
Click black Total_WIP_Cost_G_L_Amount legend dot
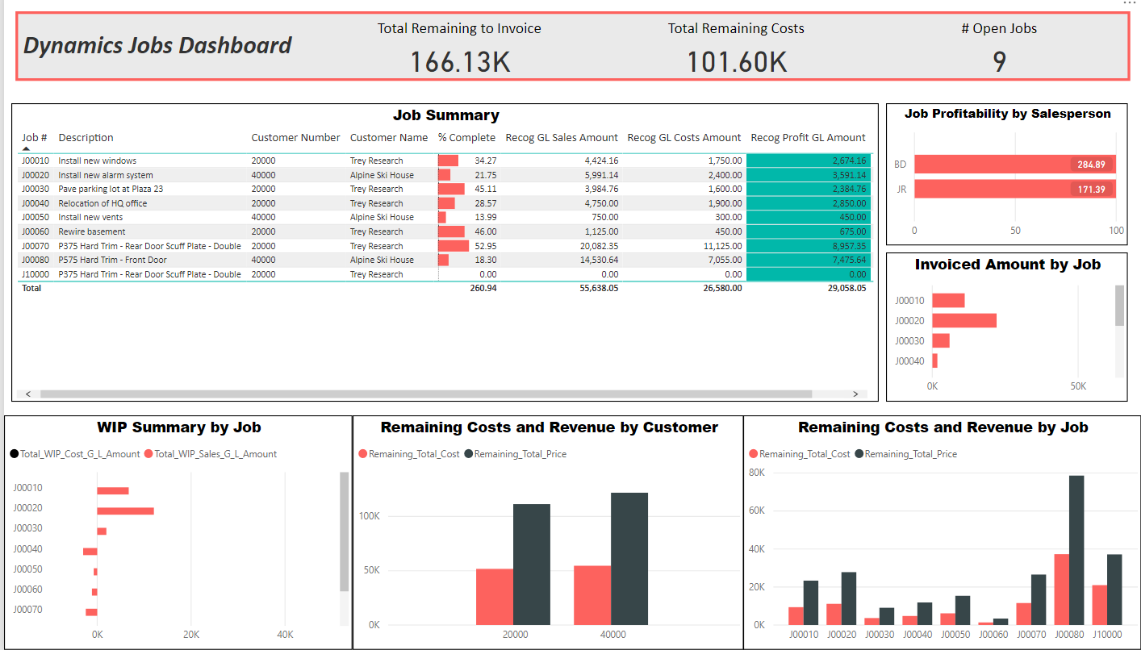[x=14, y=454]
